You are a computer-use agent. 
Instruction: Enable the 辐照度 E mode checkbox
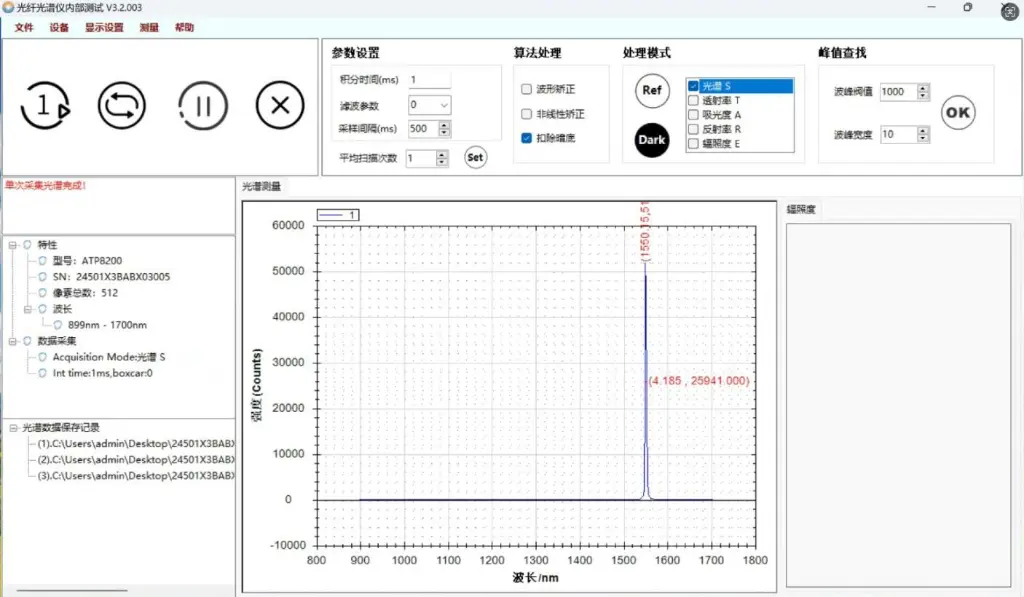pos(694,144)
